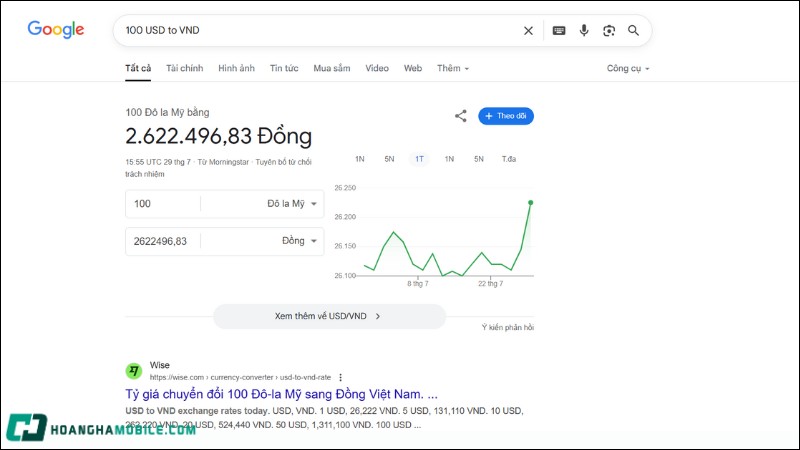Click the Theo dõi follow button

click(506, 116)
